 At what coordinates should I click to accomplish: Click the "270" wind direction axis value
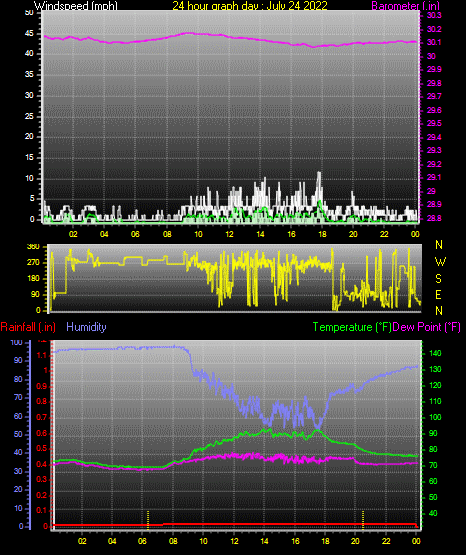pyautogui.click(x=33, y=263)
